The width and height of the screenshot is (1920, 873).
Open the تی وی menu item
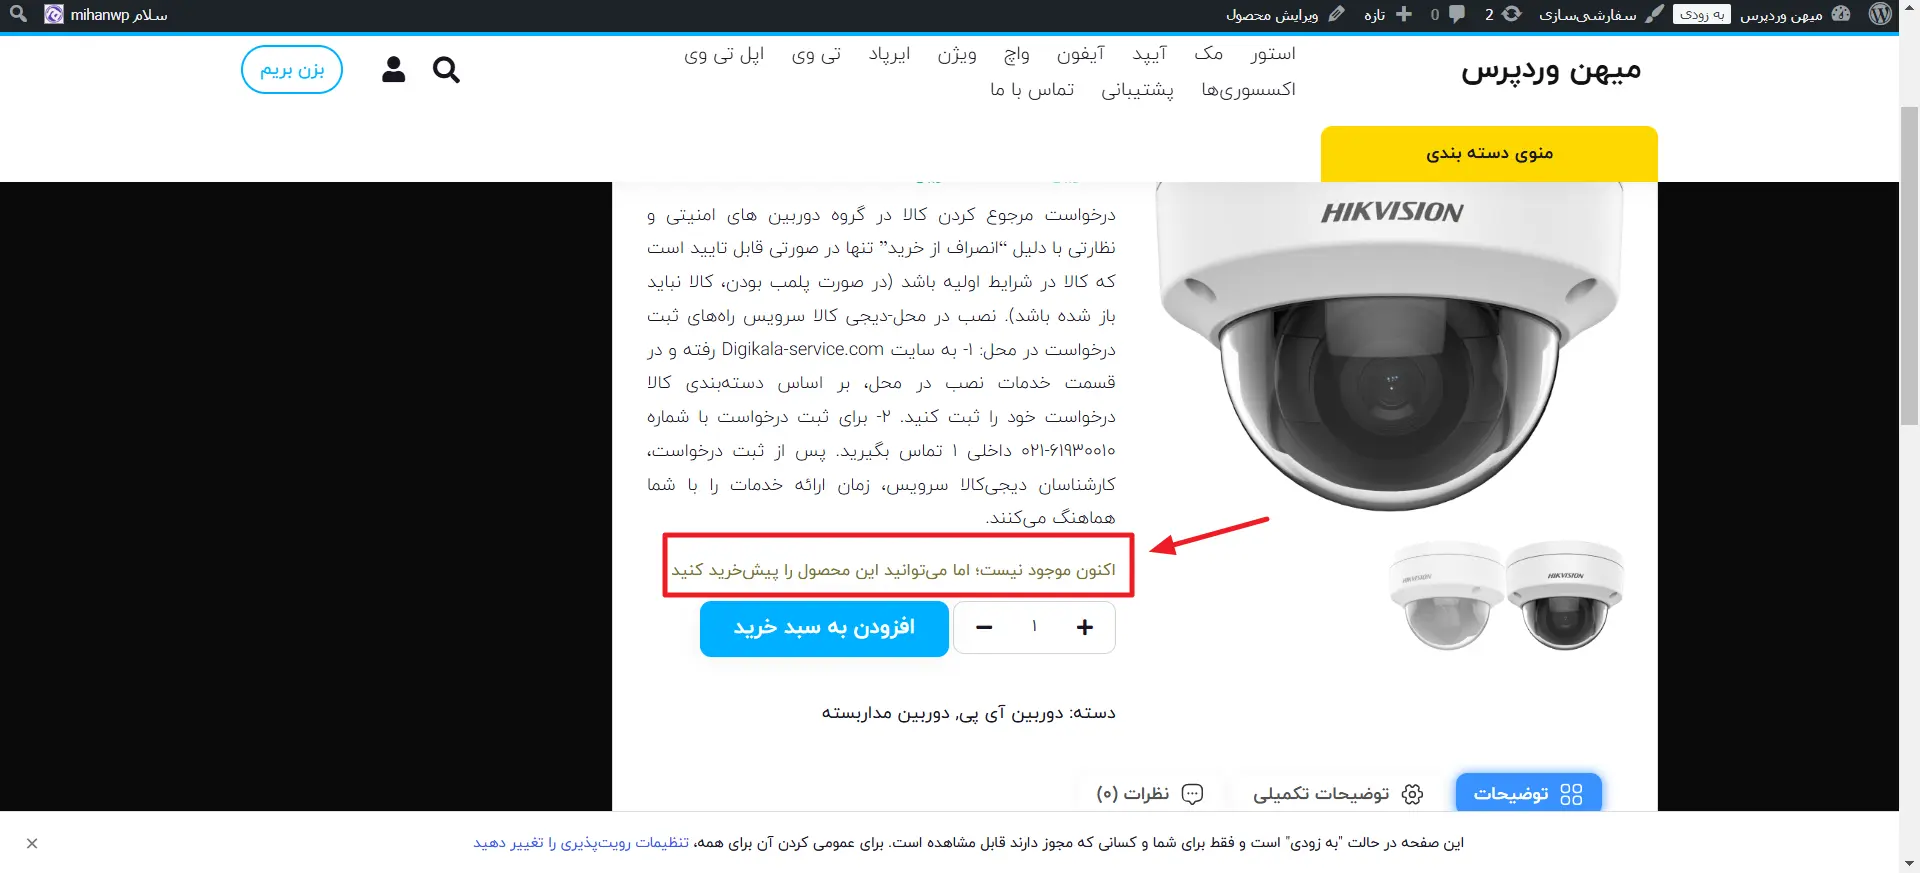click(x=816, y=54)
